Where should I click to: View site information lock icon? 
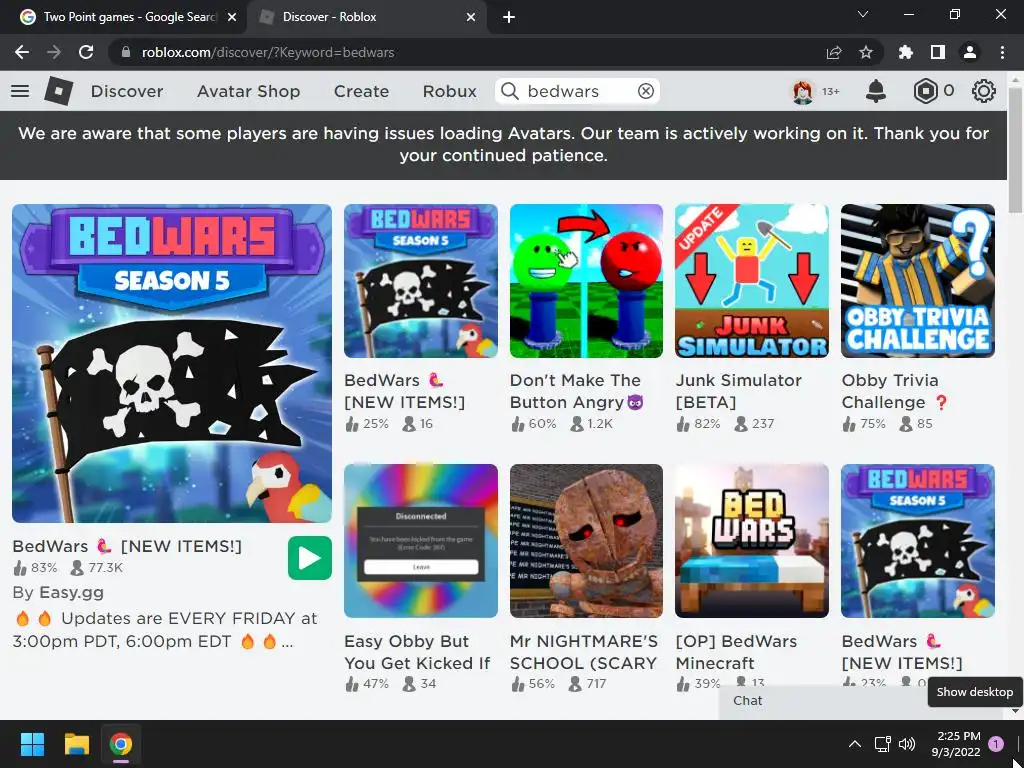coord(126,52)
